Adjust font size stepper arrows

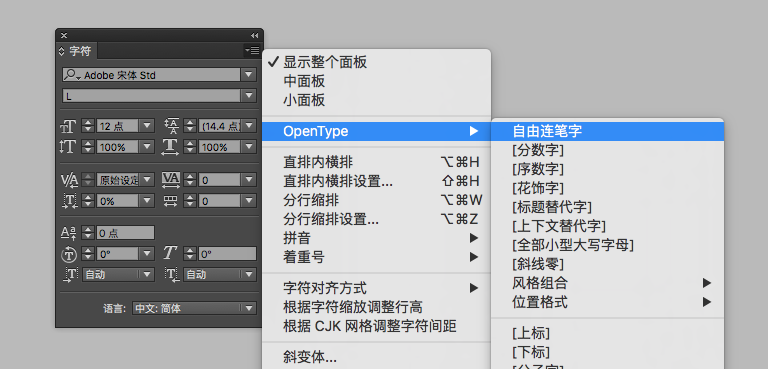88,126
